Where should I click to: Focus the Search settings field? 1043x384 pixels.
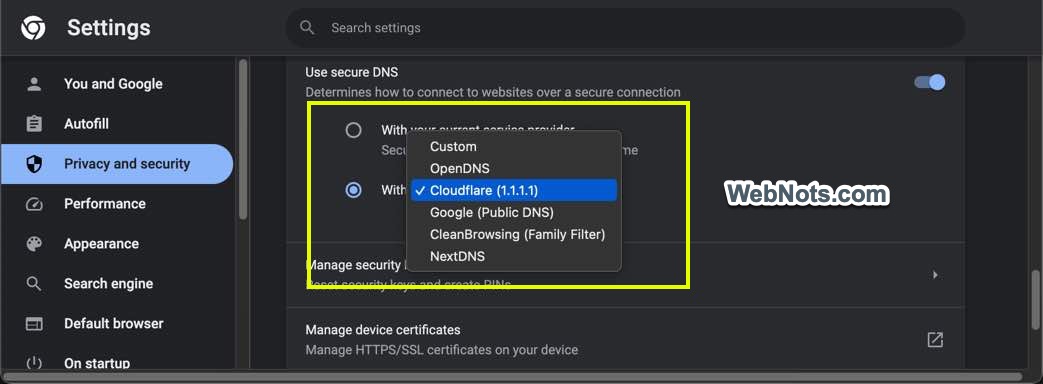coord(625,28)
